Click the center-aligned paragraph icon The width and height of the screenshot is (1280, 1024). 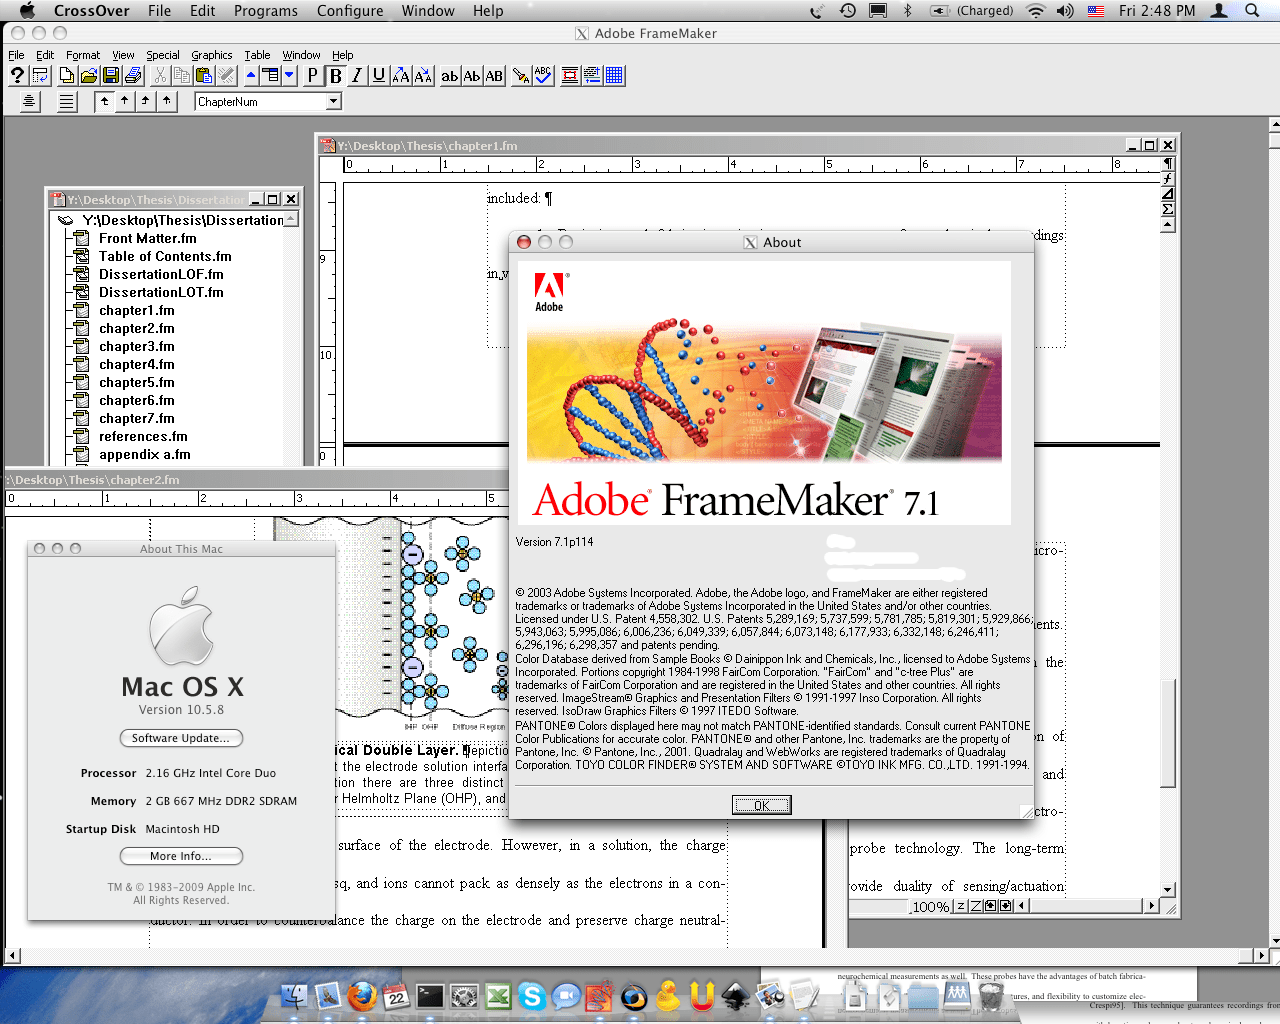29,101
